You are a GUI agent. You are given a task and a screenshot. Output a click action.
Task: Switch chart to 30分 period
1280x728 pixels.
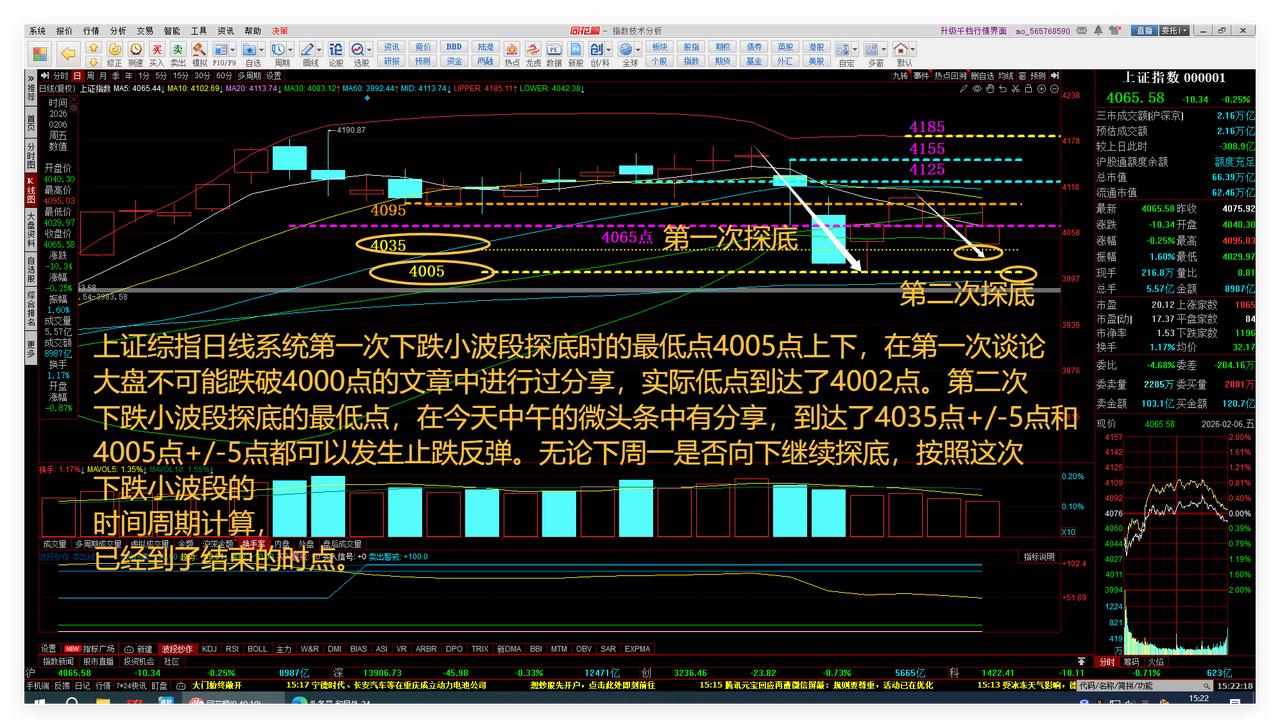point(202,76)
